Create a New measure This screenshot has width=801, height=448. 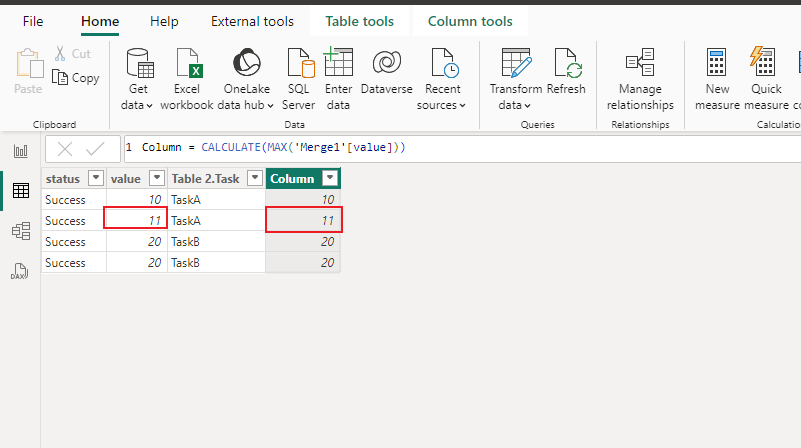click(x=717, y=79)
